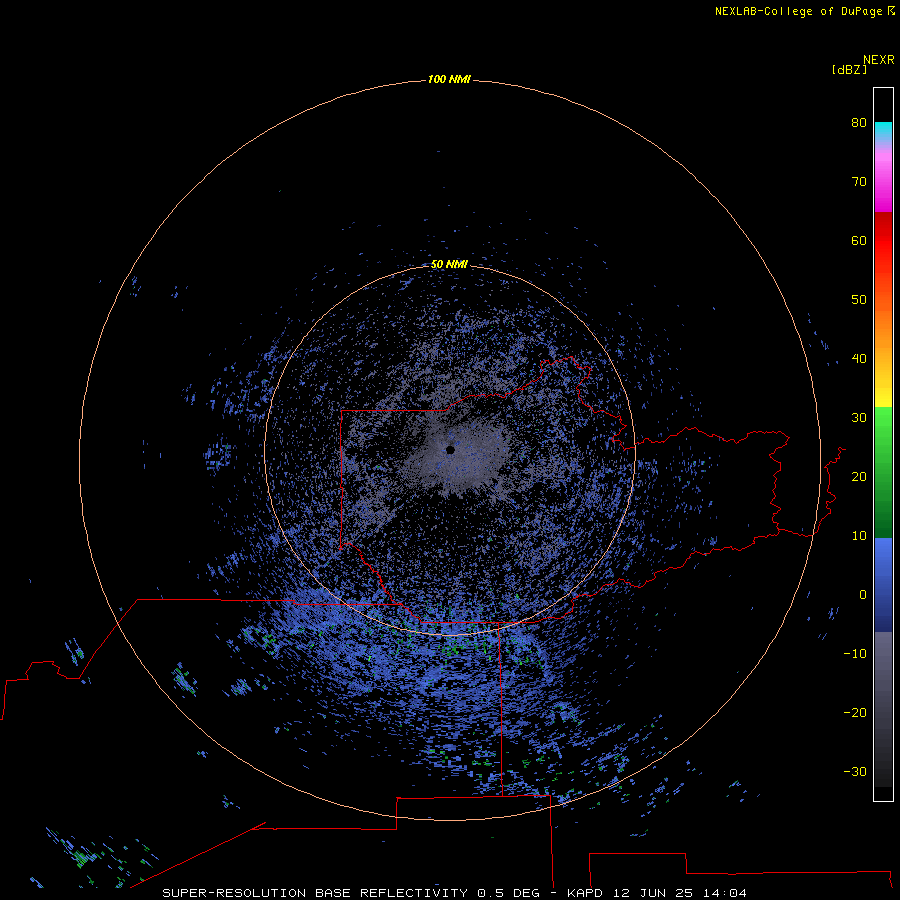900x900 pixels.
Task: Click the 20 value on dBZ scale
Action: (x=859, y=476)
